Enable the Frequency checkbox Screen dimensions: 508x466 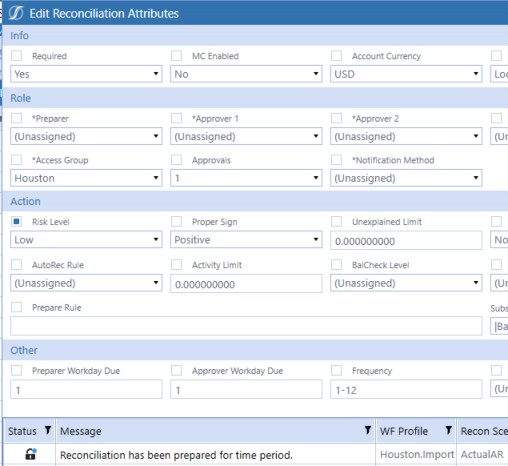click(336, 370)
